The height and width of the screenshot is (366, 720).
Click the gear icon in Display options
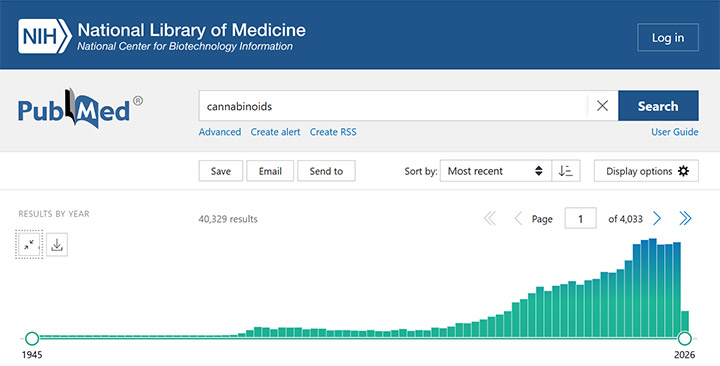[684, 171]
